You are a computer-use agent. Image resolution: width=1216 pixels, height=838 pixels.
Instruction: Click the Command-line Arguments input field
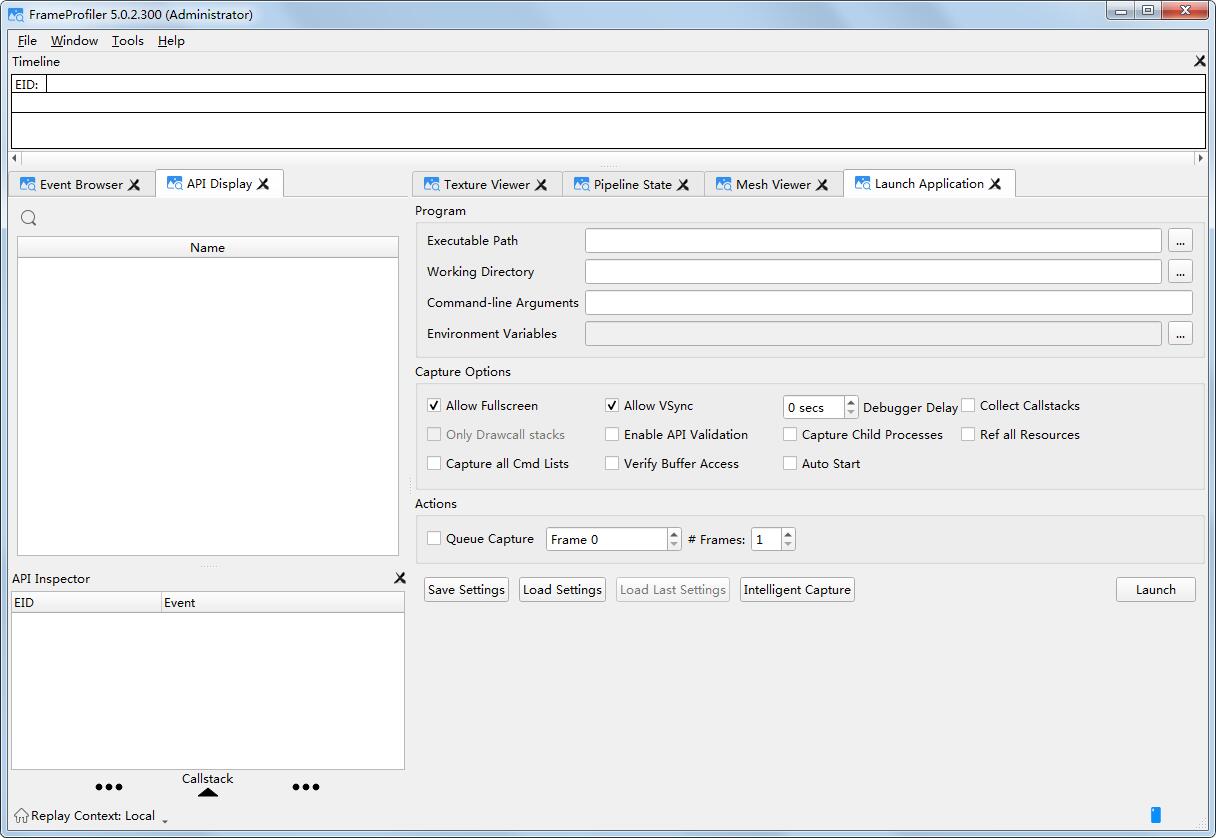888,303
